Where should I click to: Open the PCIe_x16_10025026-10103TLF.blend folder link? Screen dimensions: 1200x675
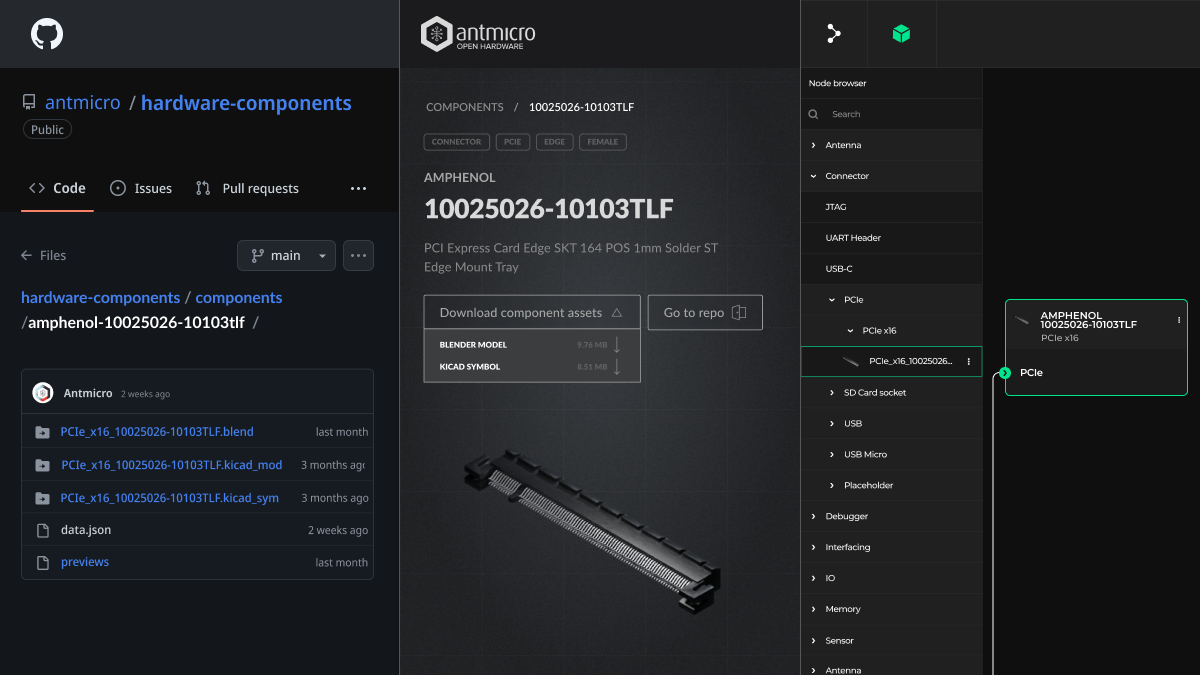tap(156, 432)
